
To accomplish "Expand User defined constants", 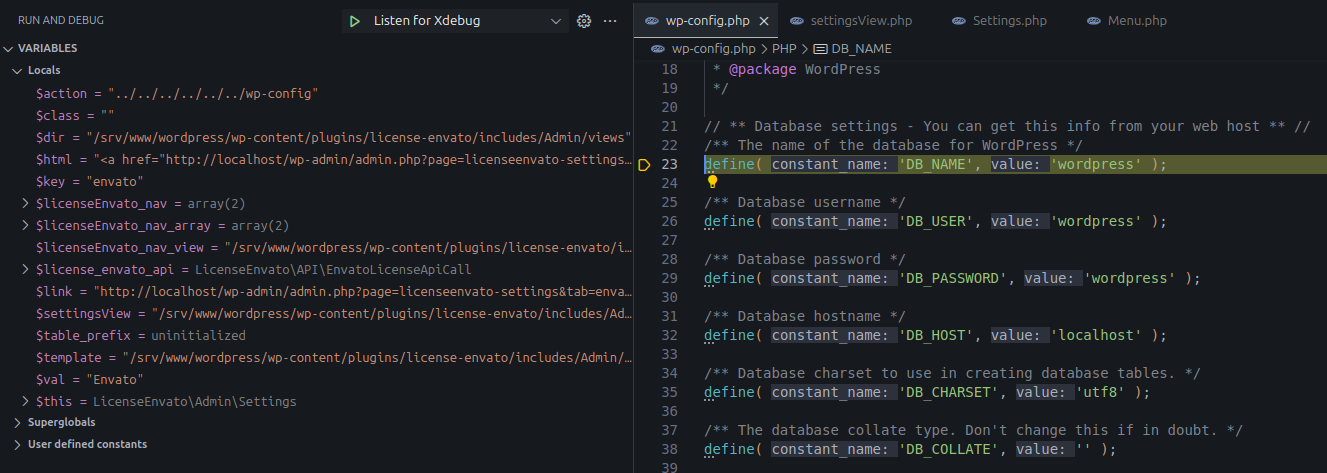I will coord(18,444).
